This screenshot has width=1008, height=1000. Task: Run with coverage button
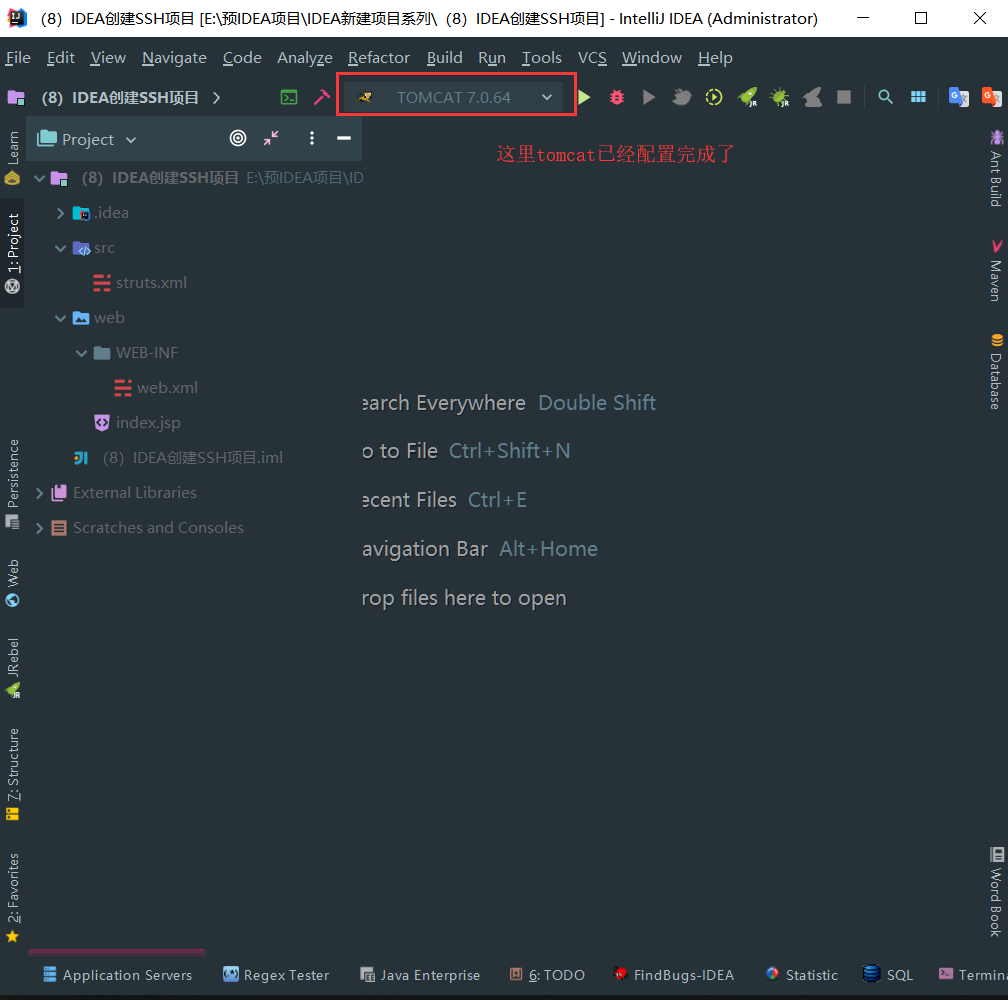click(649, 97)
